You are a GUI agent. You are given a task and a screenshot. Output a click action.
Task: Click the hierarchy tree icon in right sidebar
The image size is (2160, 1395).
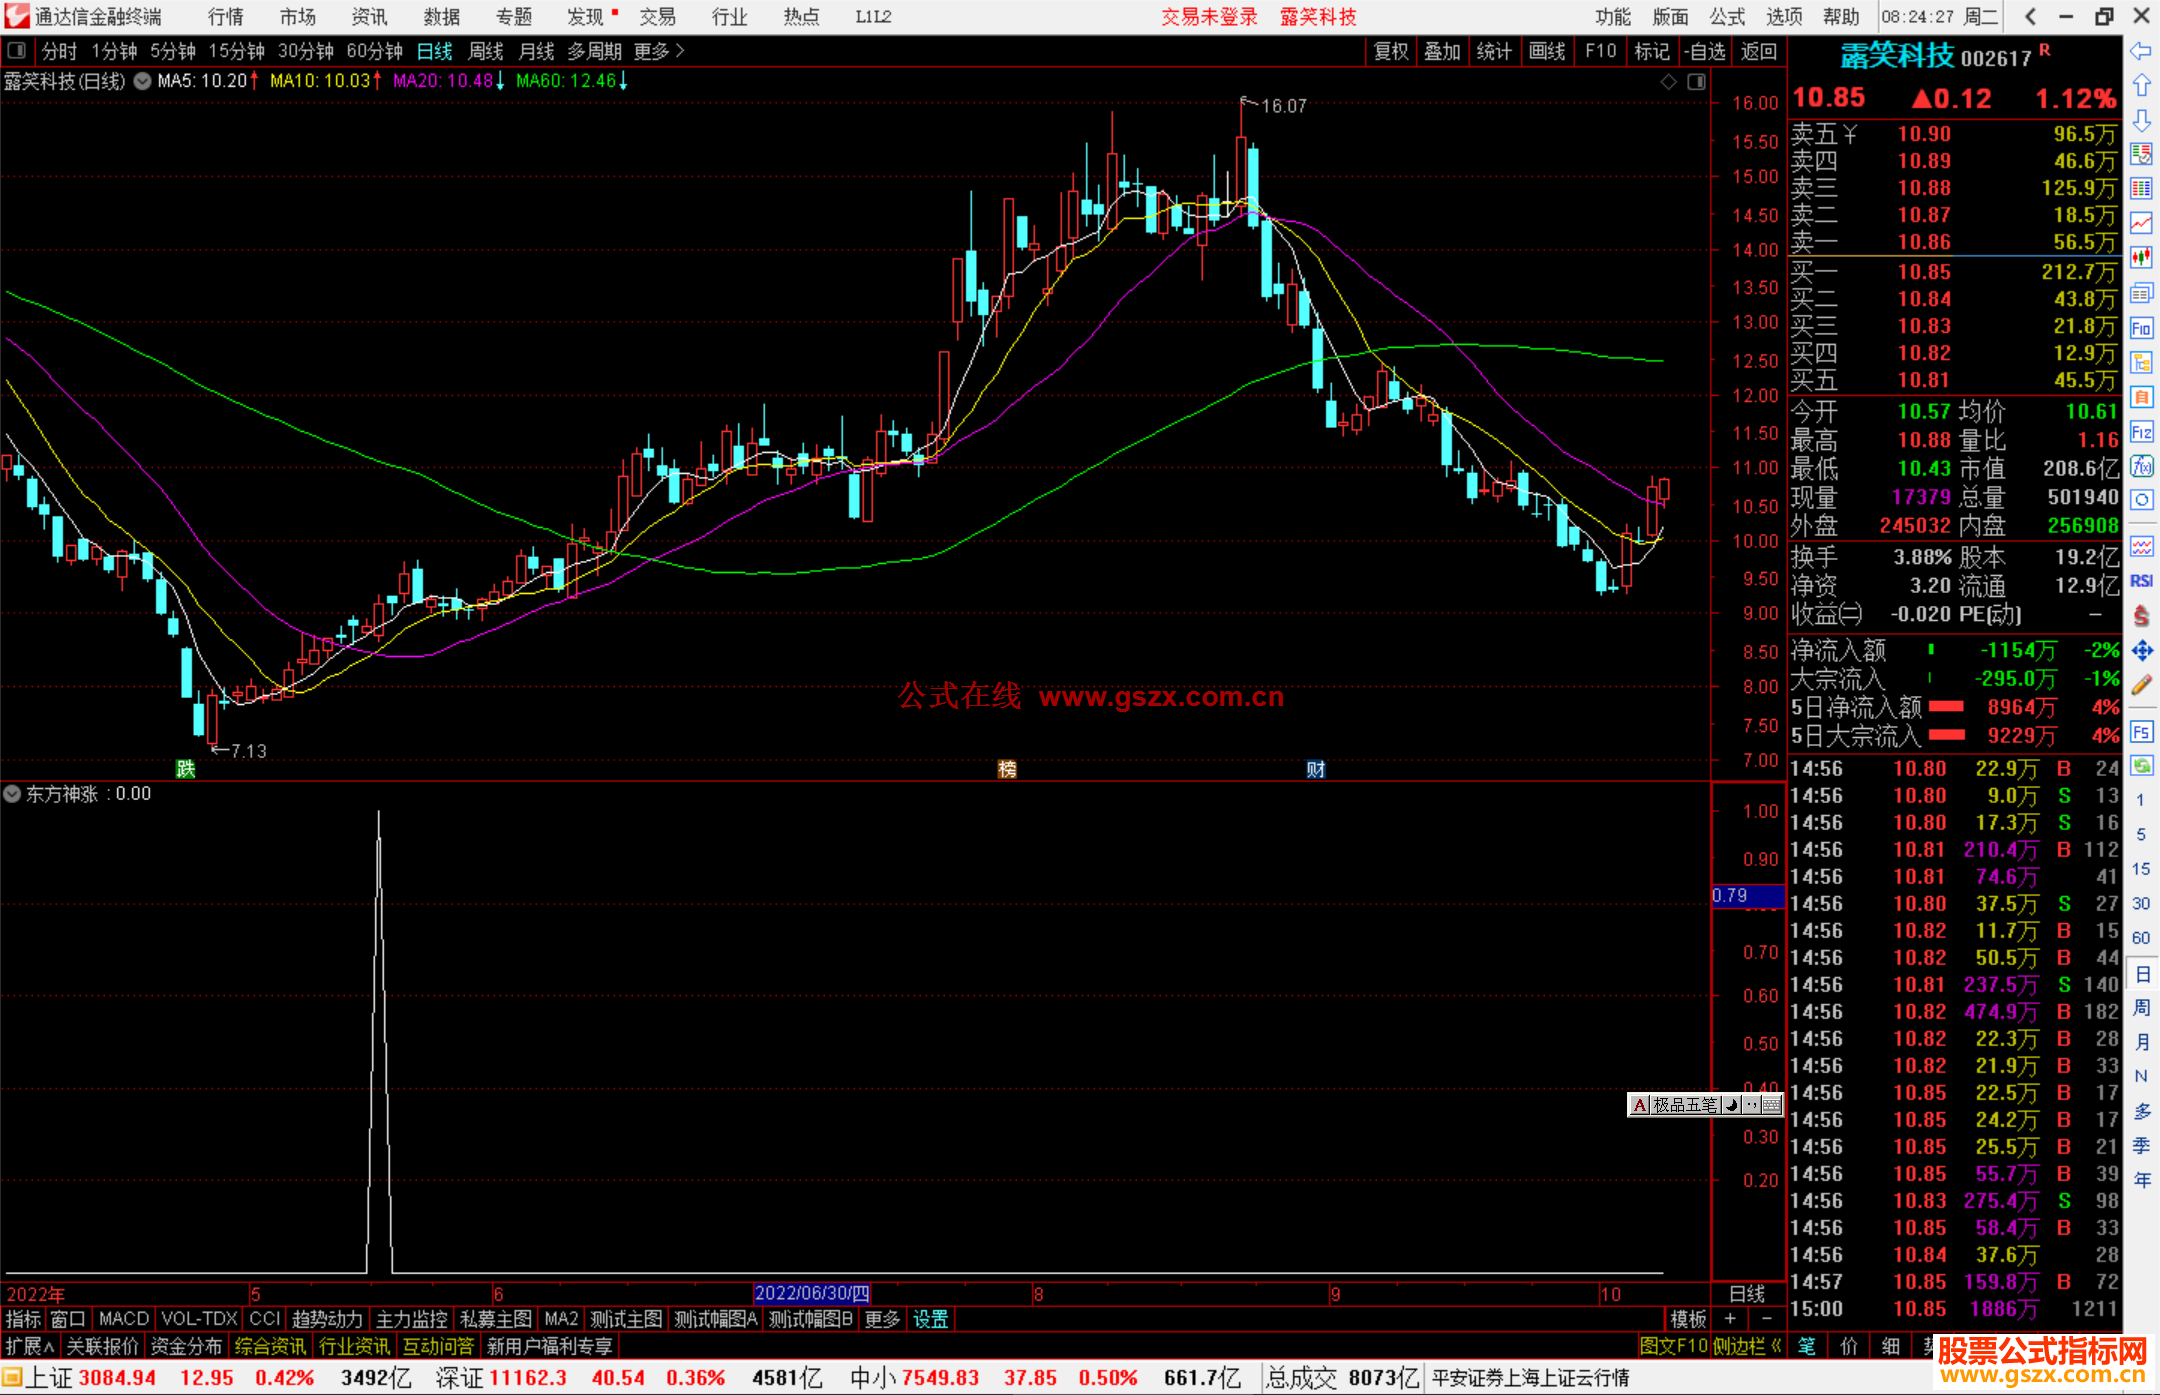pos(2141,362)
